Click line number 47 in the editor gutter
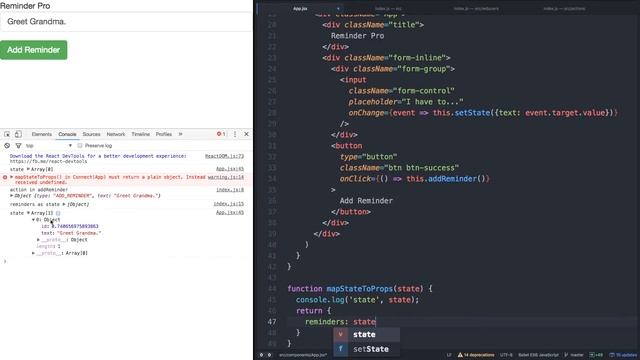This screenshot has width=640, height=360. coord(272,322)
